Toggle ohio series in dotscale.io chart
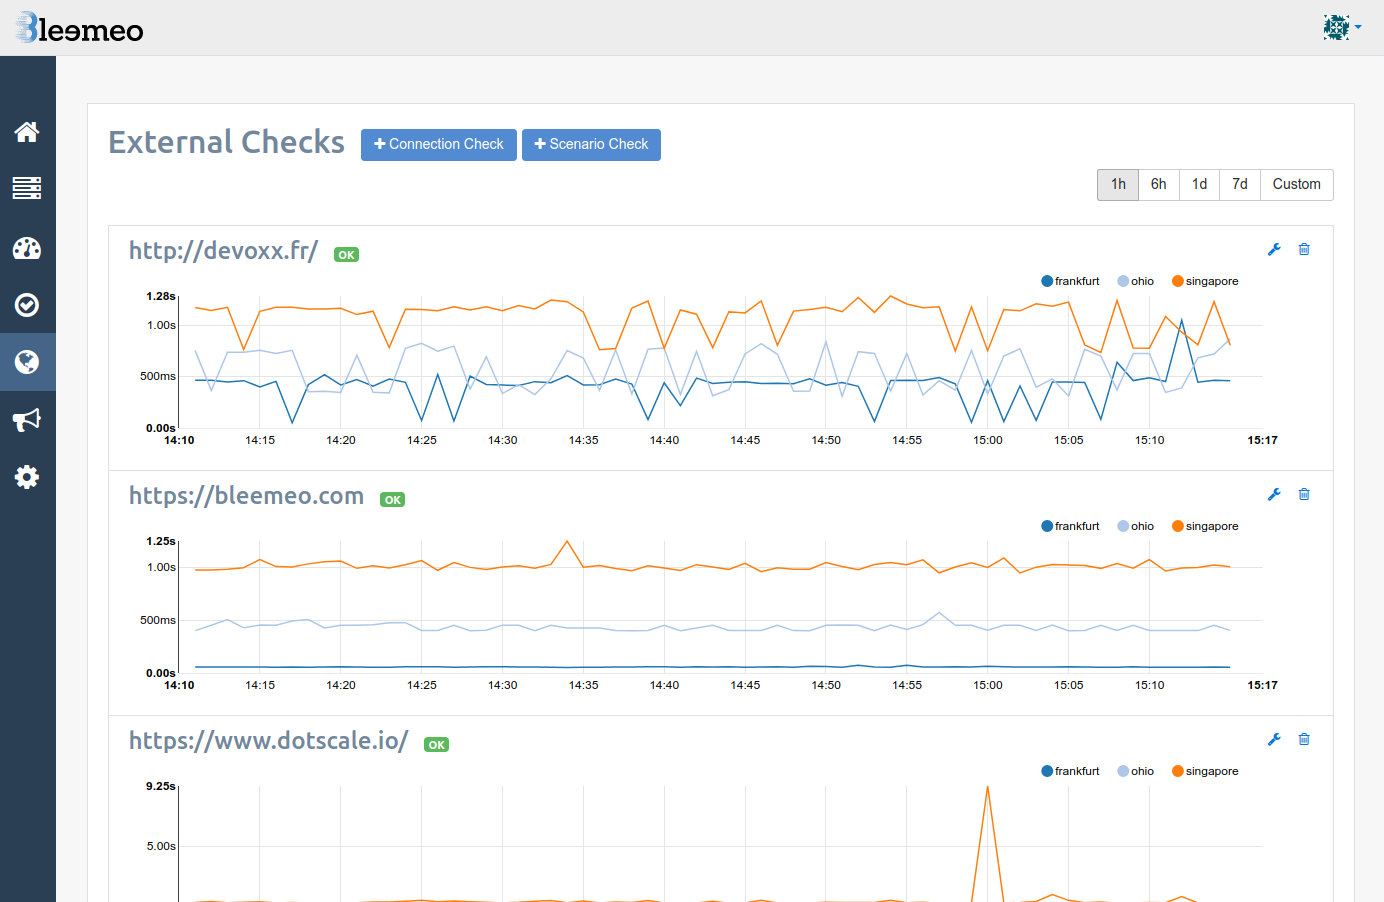This screenshot has height=902, width=1384. tap(1136, 771)
